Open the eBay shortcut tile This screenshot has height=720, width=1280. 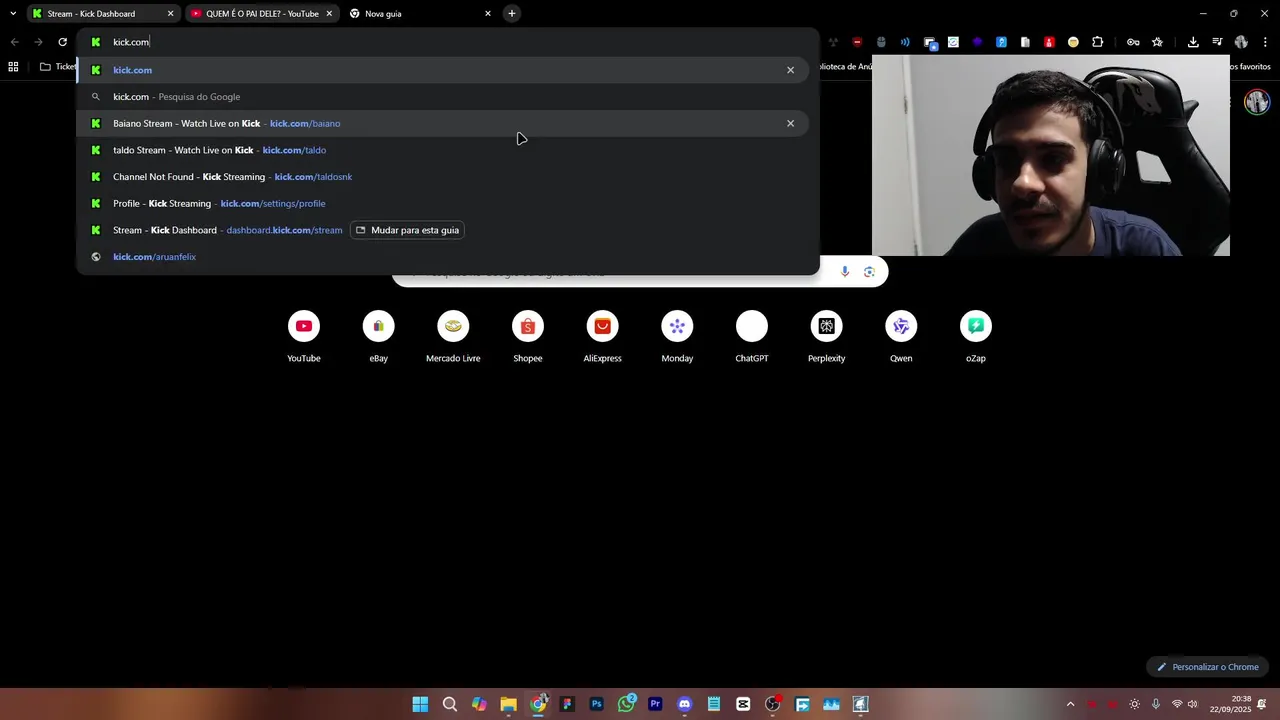pos(378,337)
